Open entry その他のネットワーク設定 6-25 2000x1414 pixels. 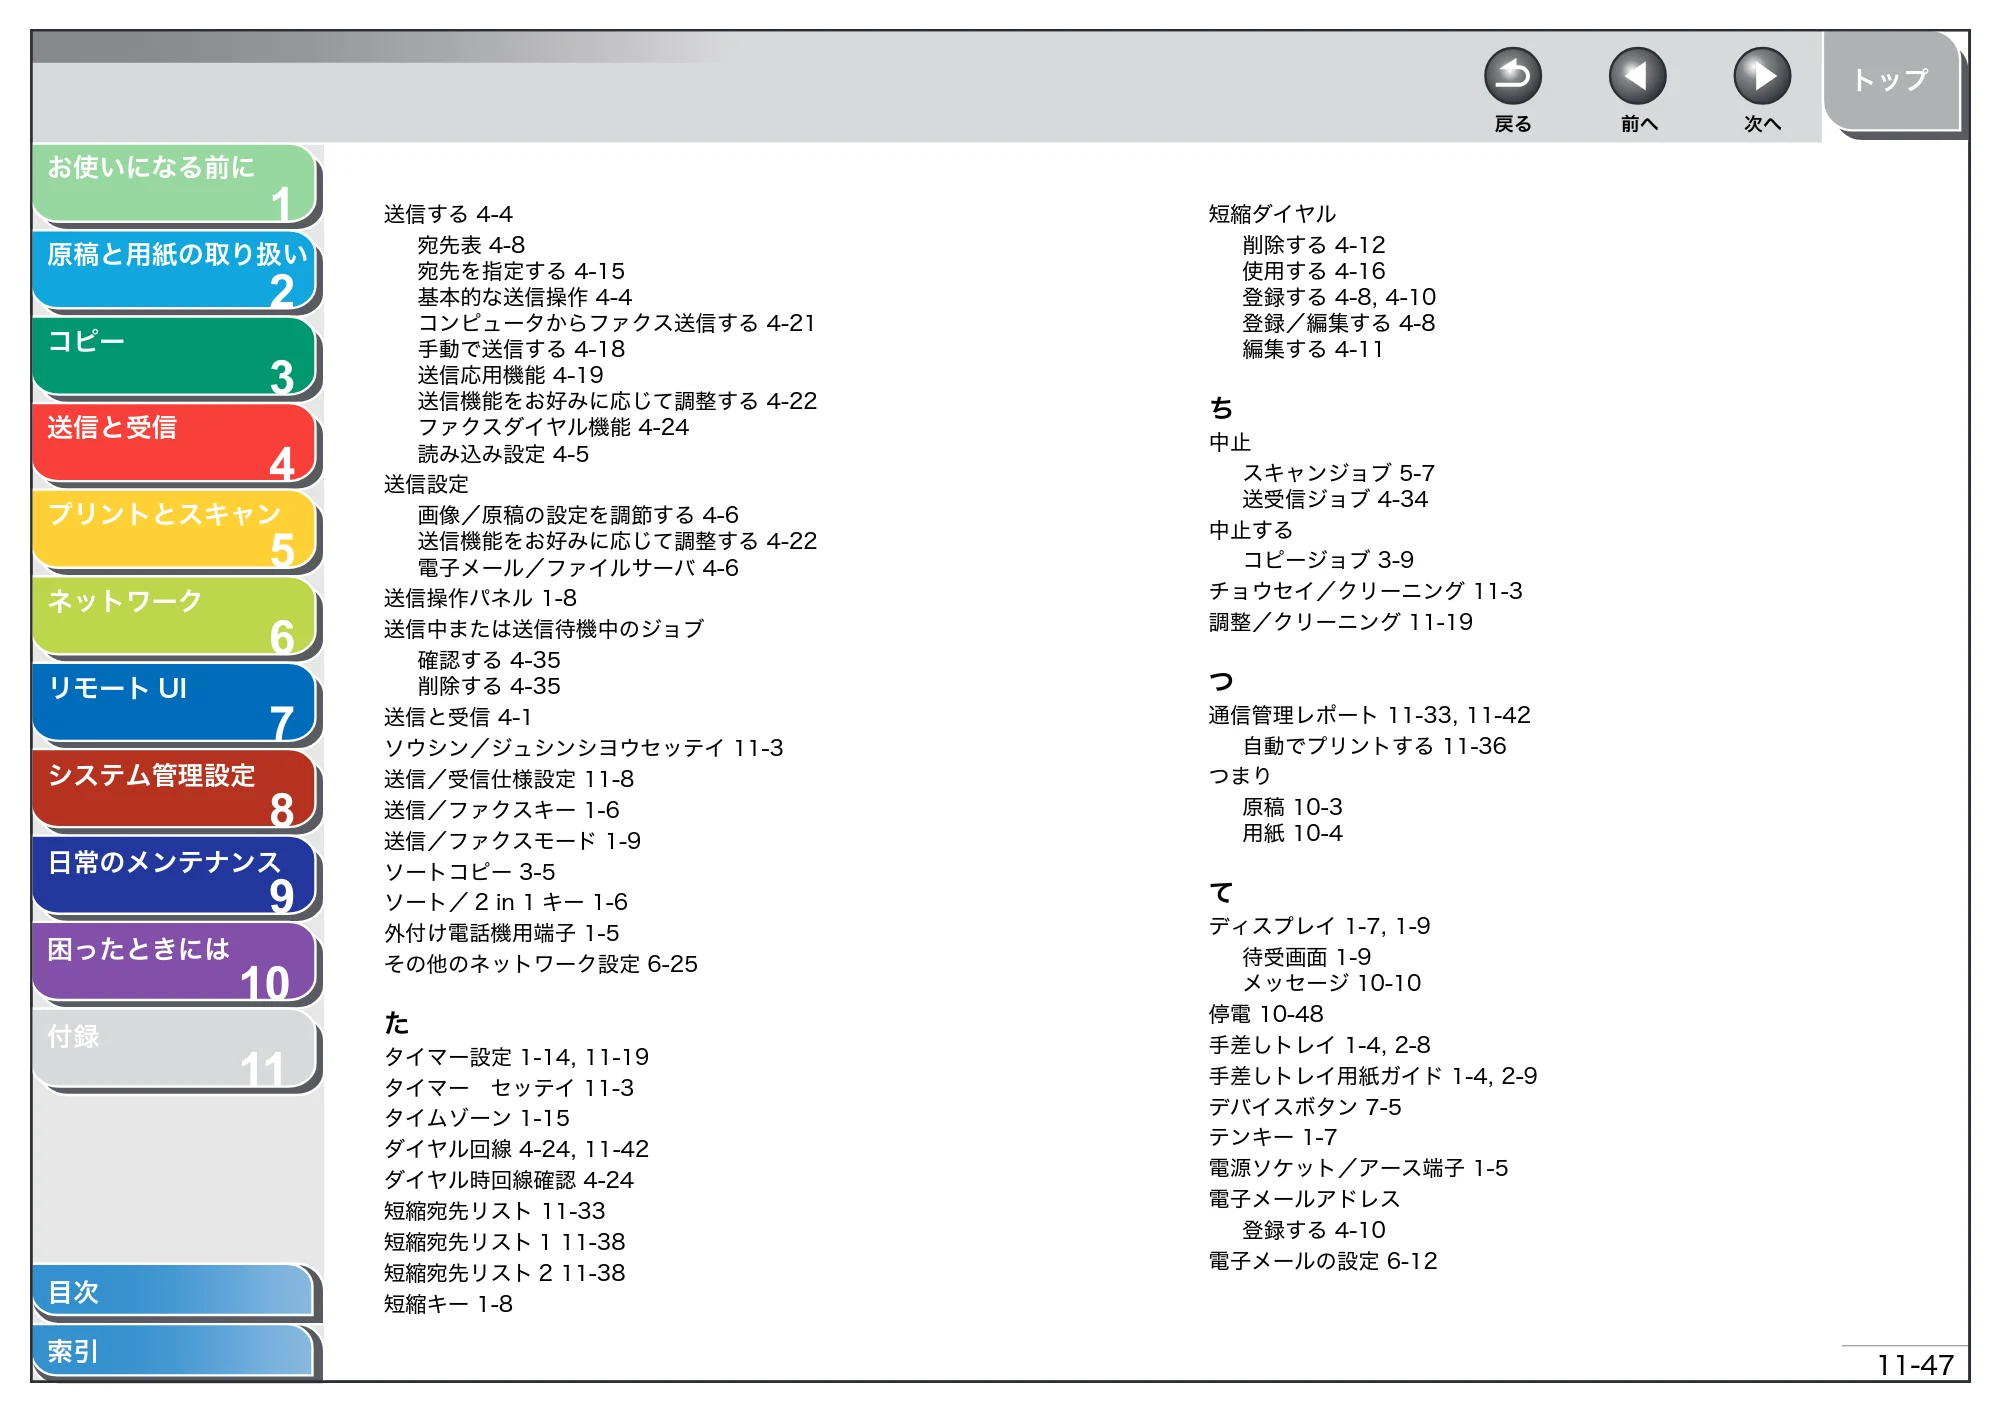(x=541, y=964)
